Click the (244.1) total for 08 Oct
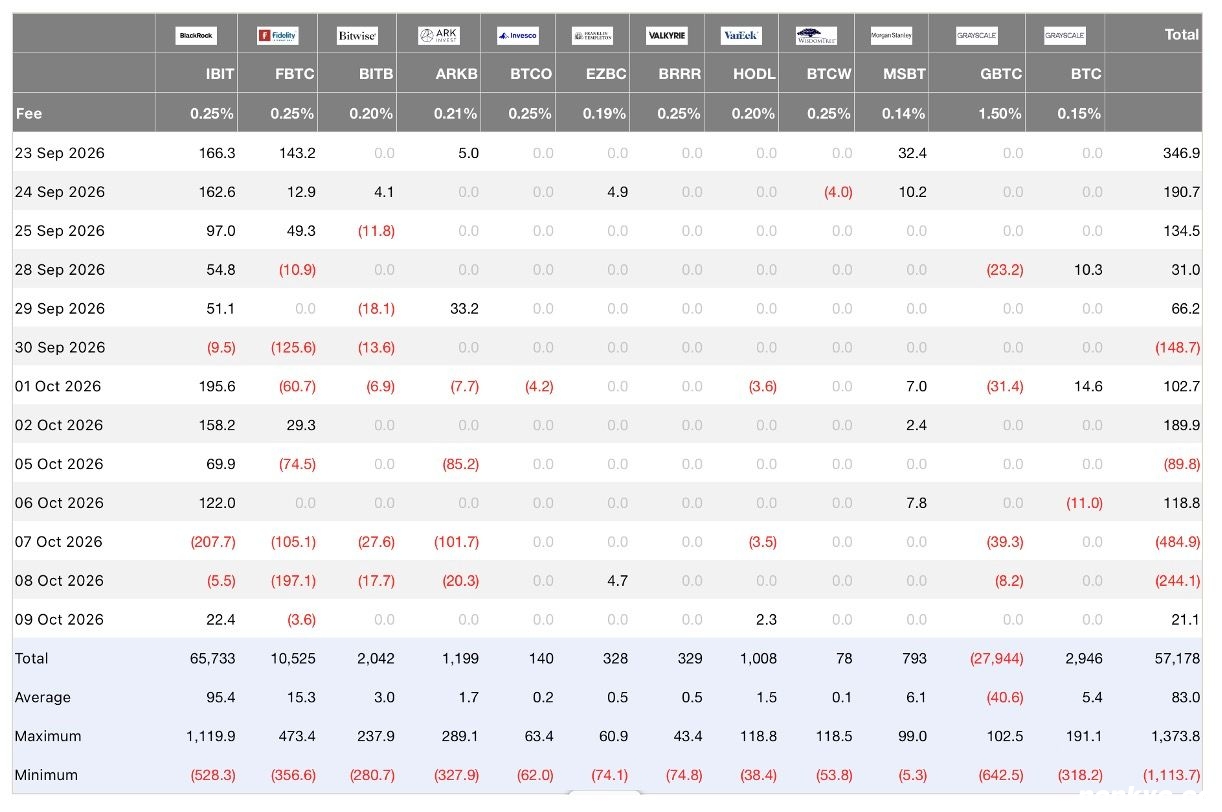 pos(1178,581)
